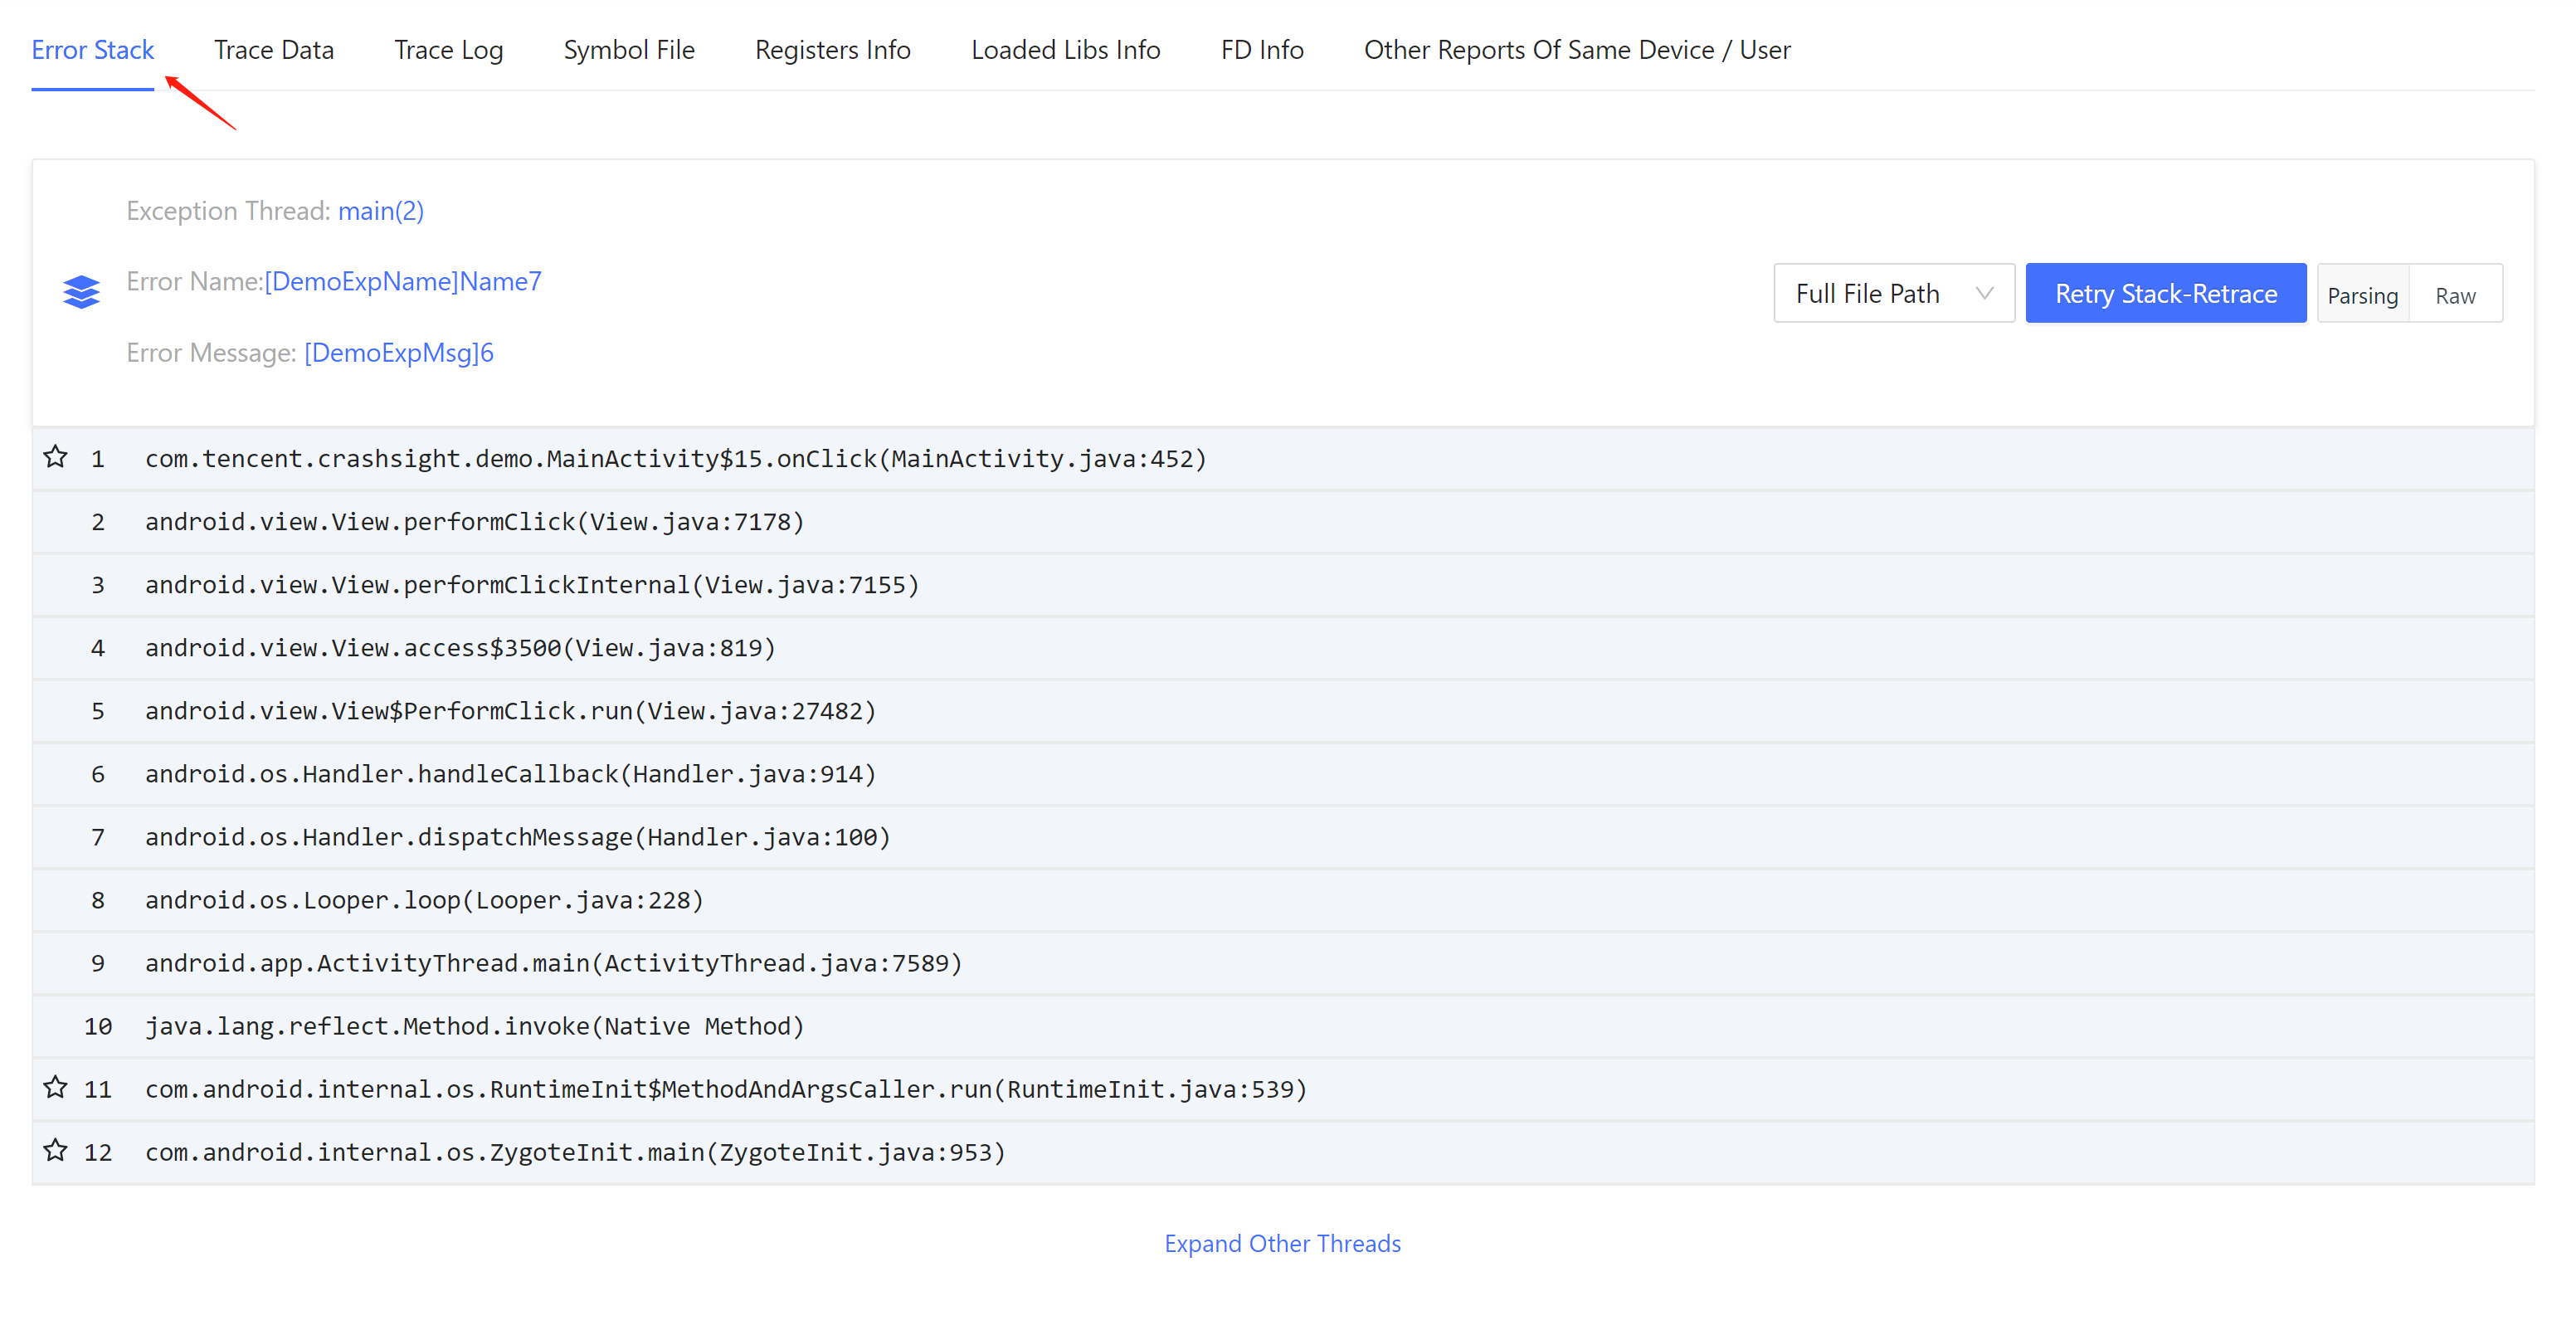Select frame Handler.handleCallback(Handler.java:914)

point(1283,774)
